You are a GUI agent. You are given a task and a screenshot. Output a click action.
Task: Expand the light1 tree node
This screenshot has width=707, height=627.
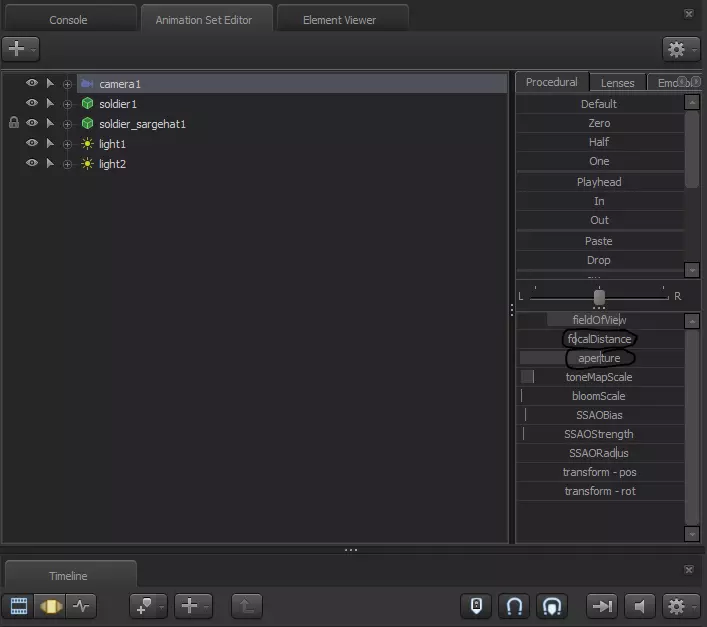(x=68, y=144)
